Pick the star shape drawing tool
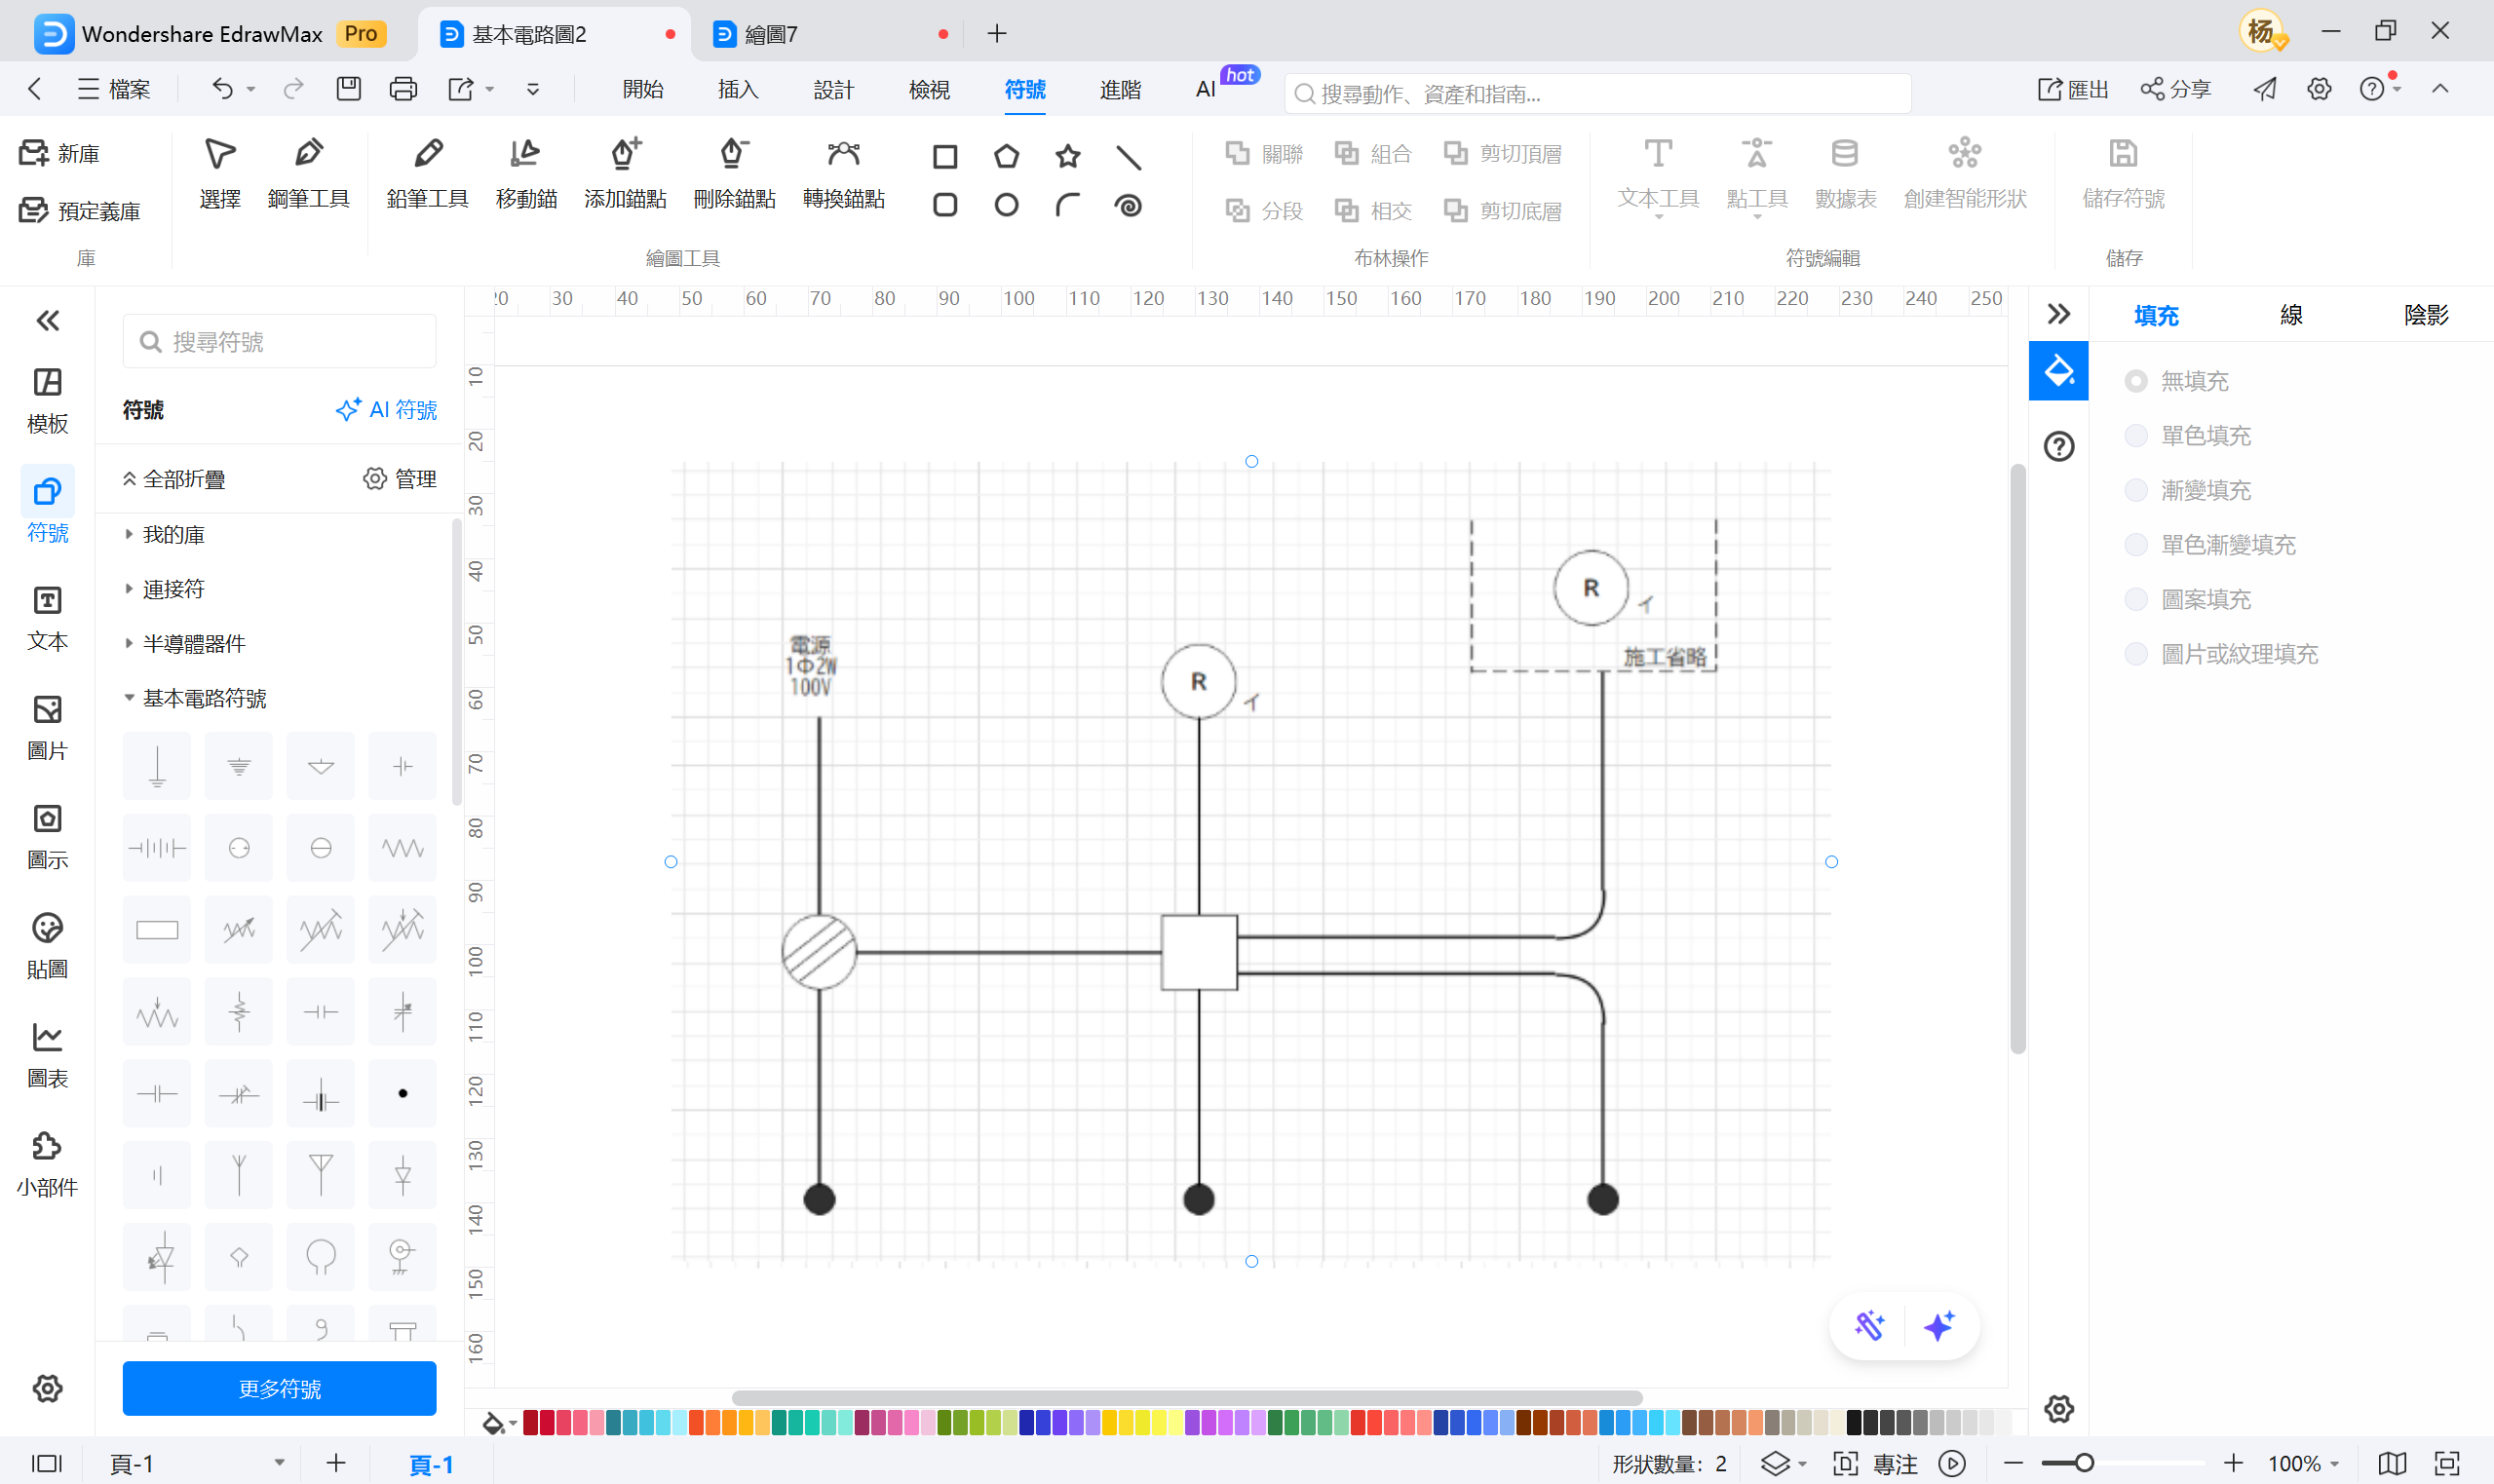This screenshot has height=1484, width=2494. 1067,156
